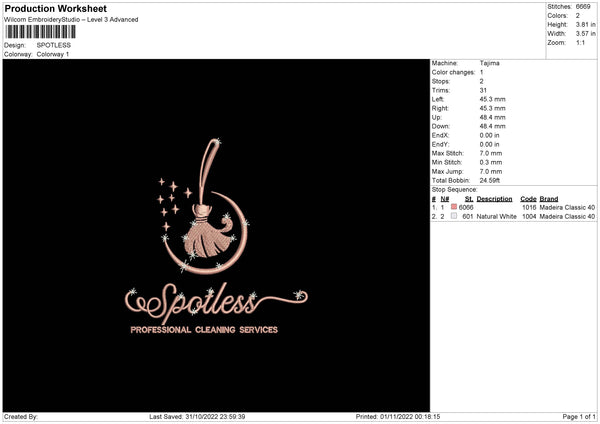Image resolution: width=600 pixels, height=424 pixels.
Task: Click the 'Left:' extent label
Action: pos(438,99)
